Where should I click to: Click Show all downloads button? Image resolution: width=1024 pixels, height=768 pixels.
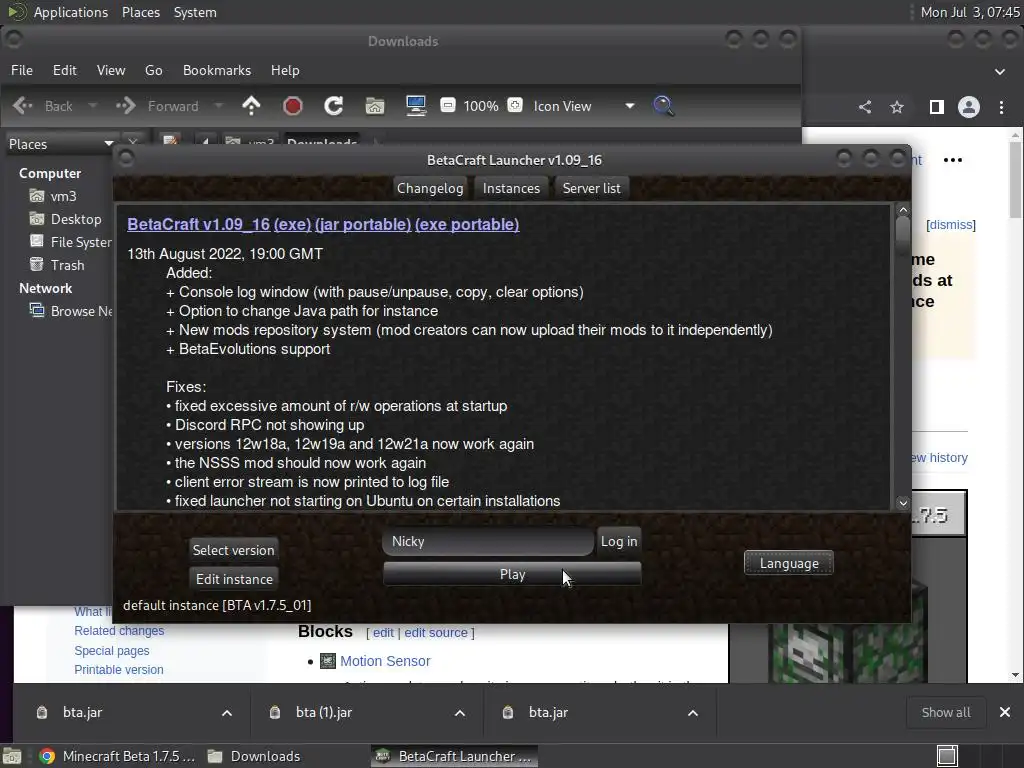pos(946,712)
